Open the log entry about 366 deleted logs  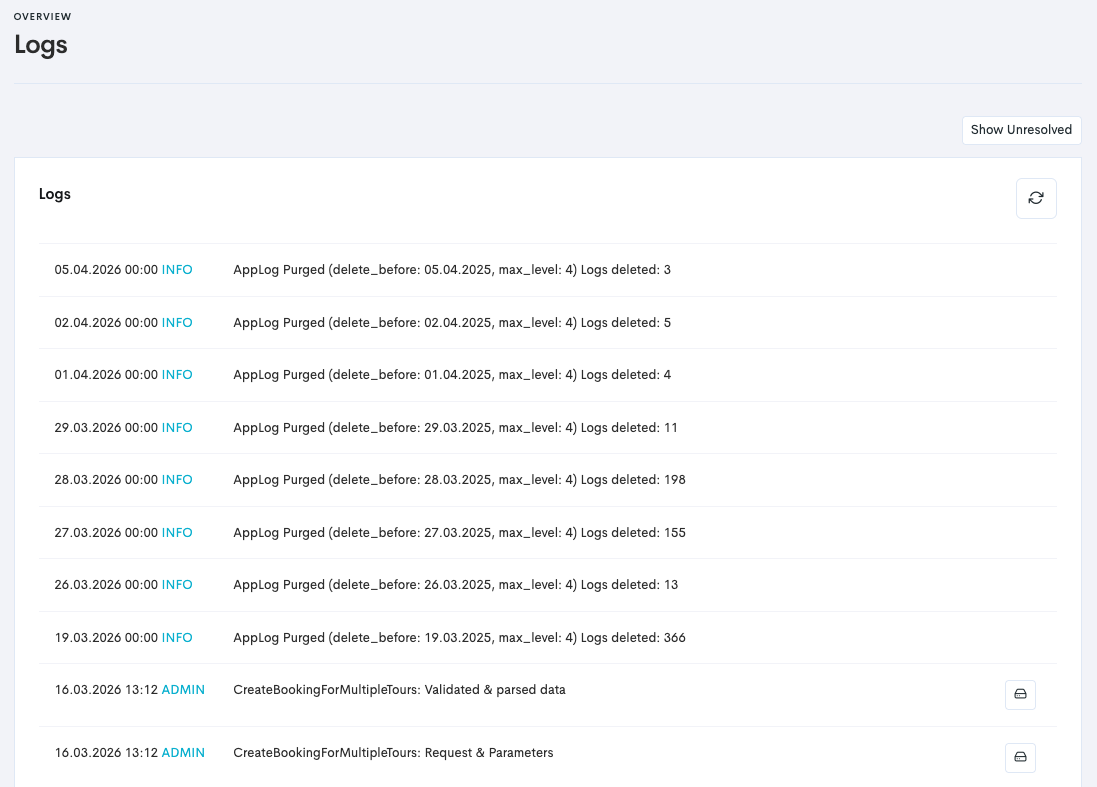(459, 637)
